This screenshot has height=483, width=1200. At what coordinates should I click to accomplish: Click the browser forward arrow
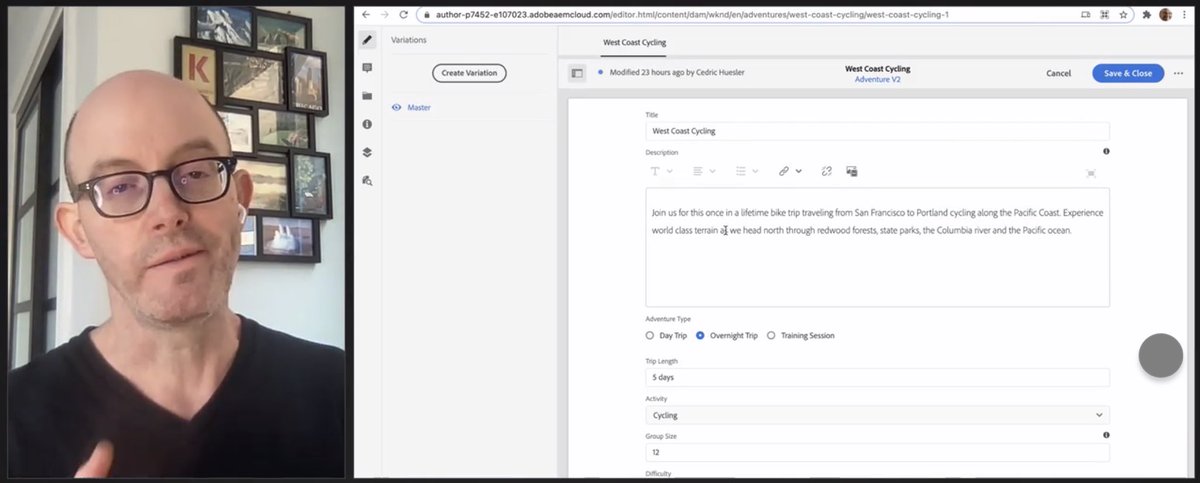coord(384,15)
